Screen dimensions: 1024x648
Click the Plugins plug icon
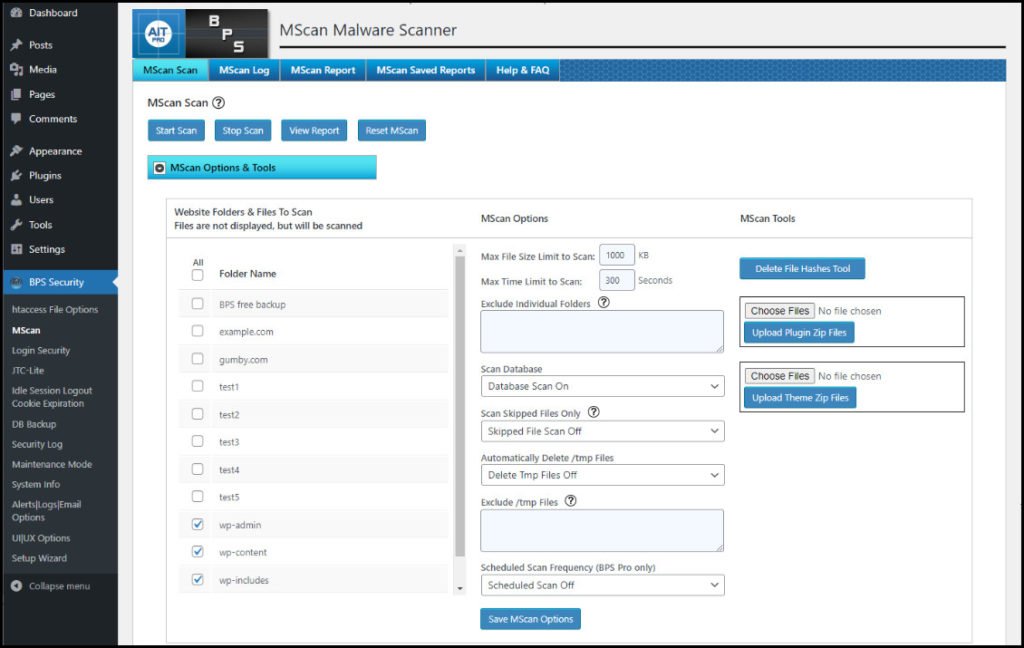[16, 176]
